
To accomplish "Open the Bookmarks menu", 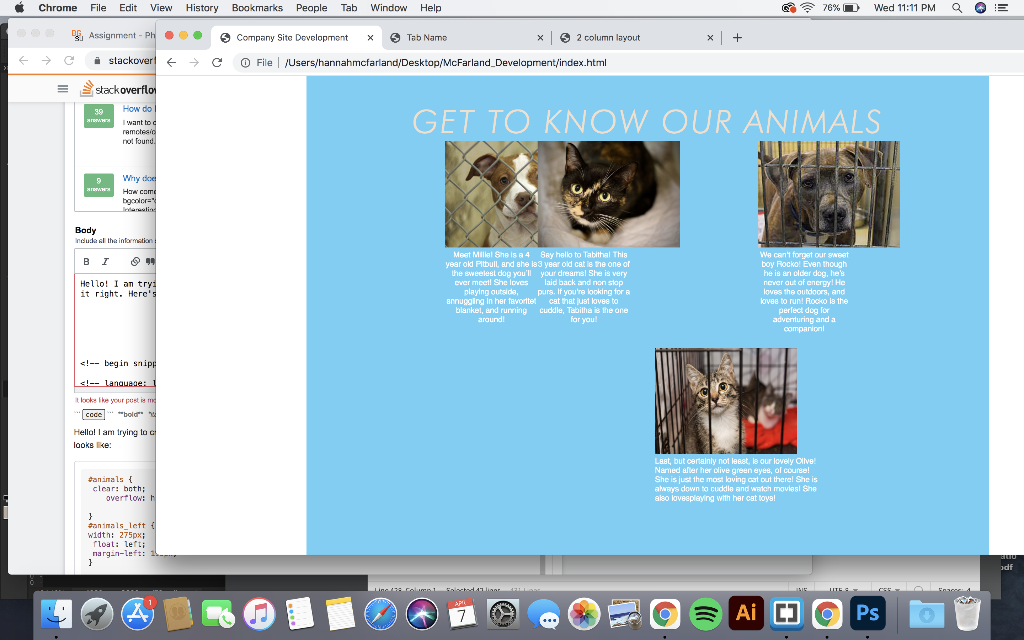I will (257, 8).
